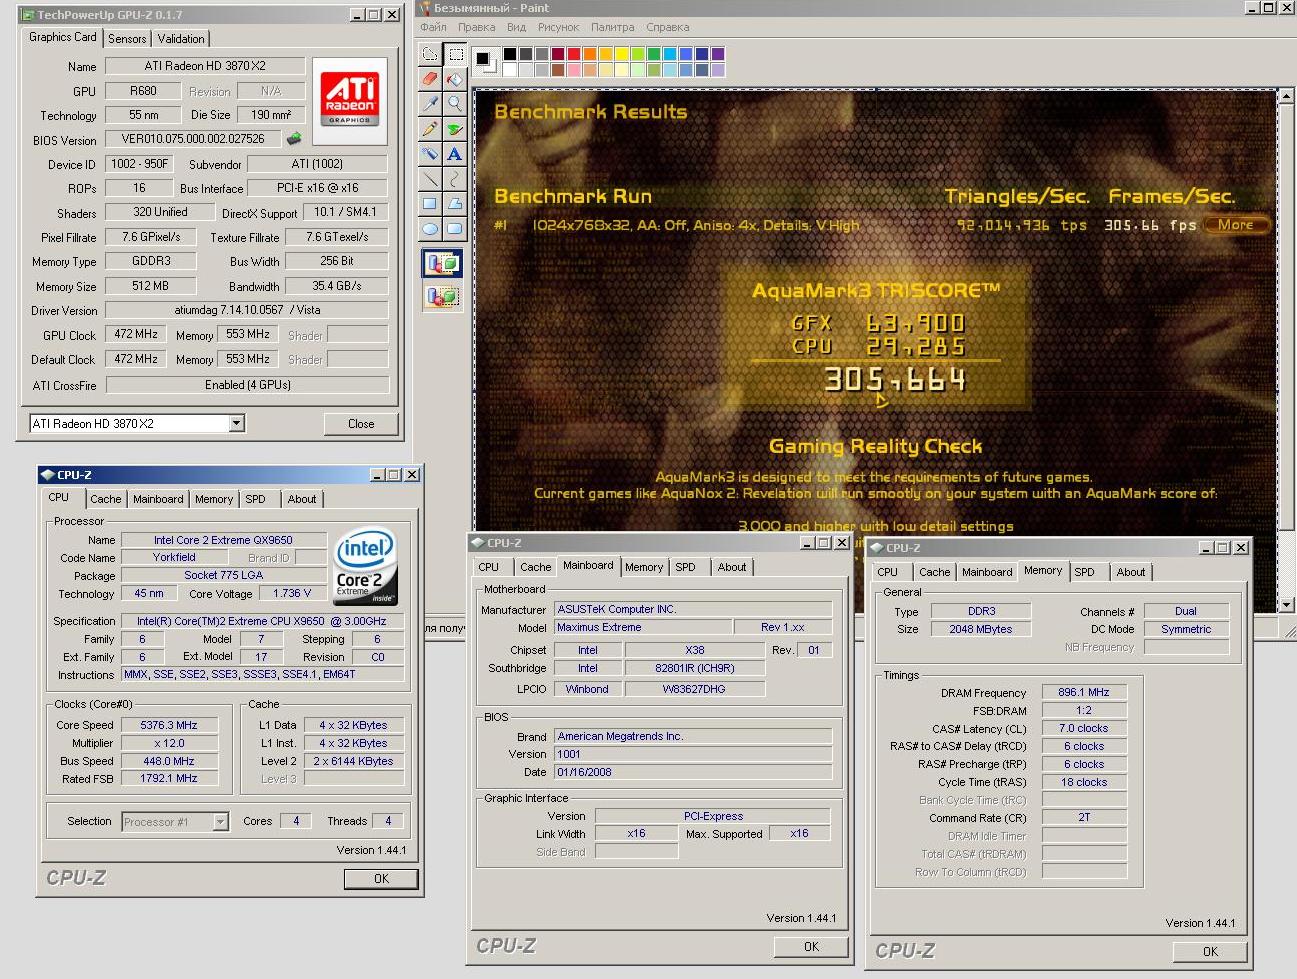Click the 'Intel Core 2 Extreme QX9650' name value

click(x=223, y=540)
